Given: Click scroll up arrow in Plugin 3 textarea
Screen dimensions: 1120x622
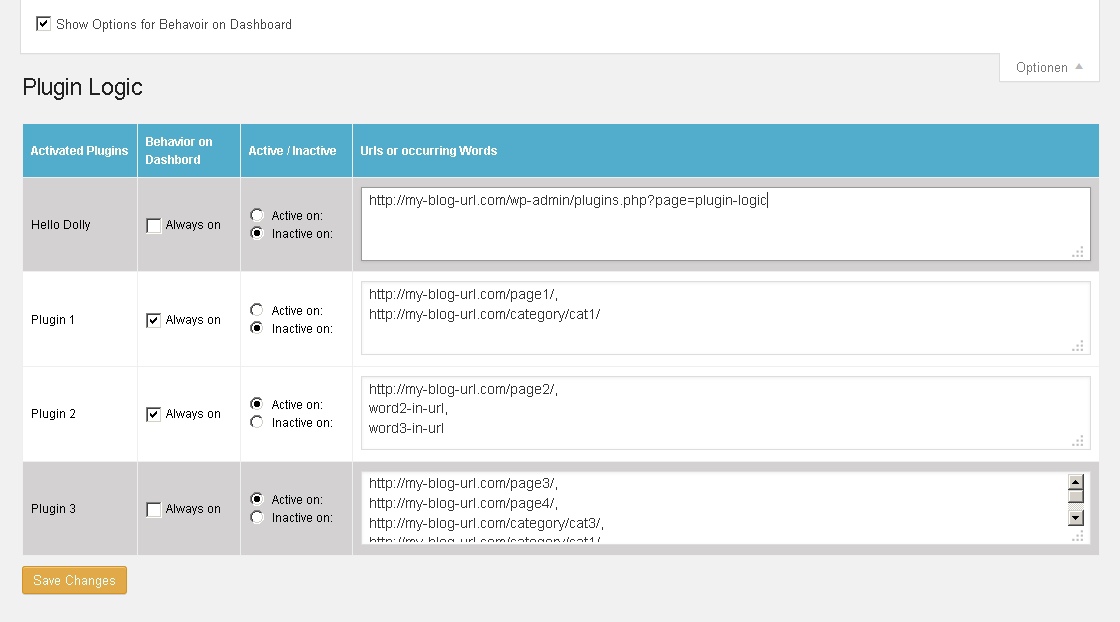Looking at the screenshot, I should [1076, 481].
